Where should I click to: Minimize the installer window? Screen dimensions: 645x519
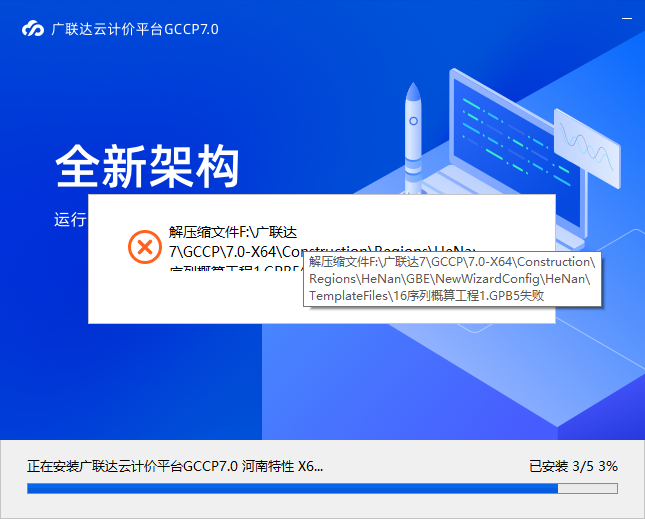626,18
